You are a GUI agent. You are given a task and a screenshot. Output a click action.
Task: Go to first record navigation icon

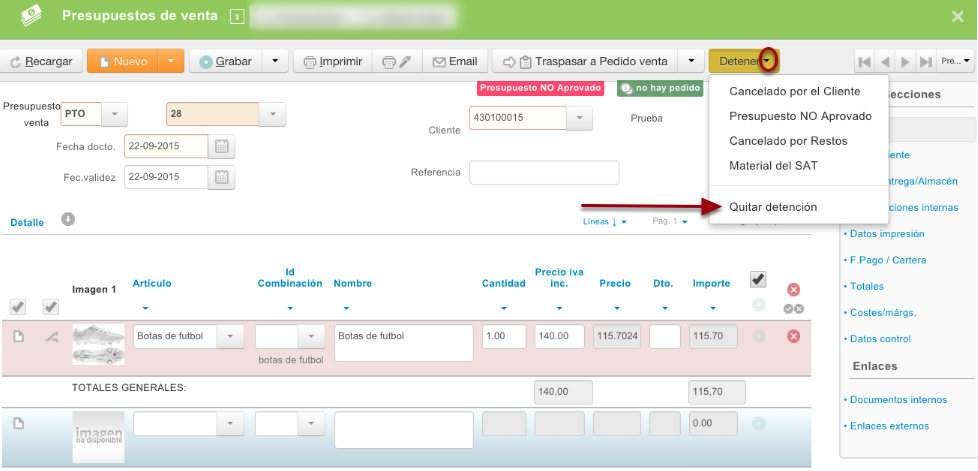tap(864, 62)
